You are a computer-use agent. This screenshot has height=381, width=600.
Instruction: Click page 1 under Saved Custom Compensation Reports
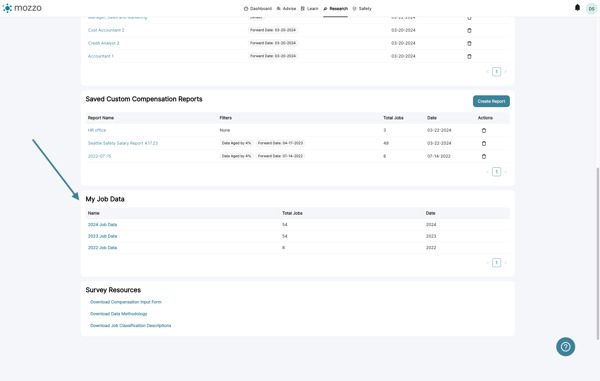pos(496,172)
